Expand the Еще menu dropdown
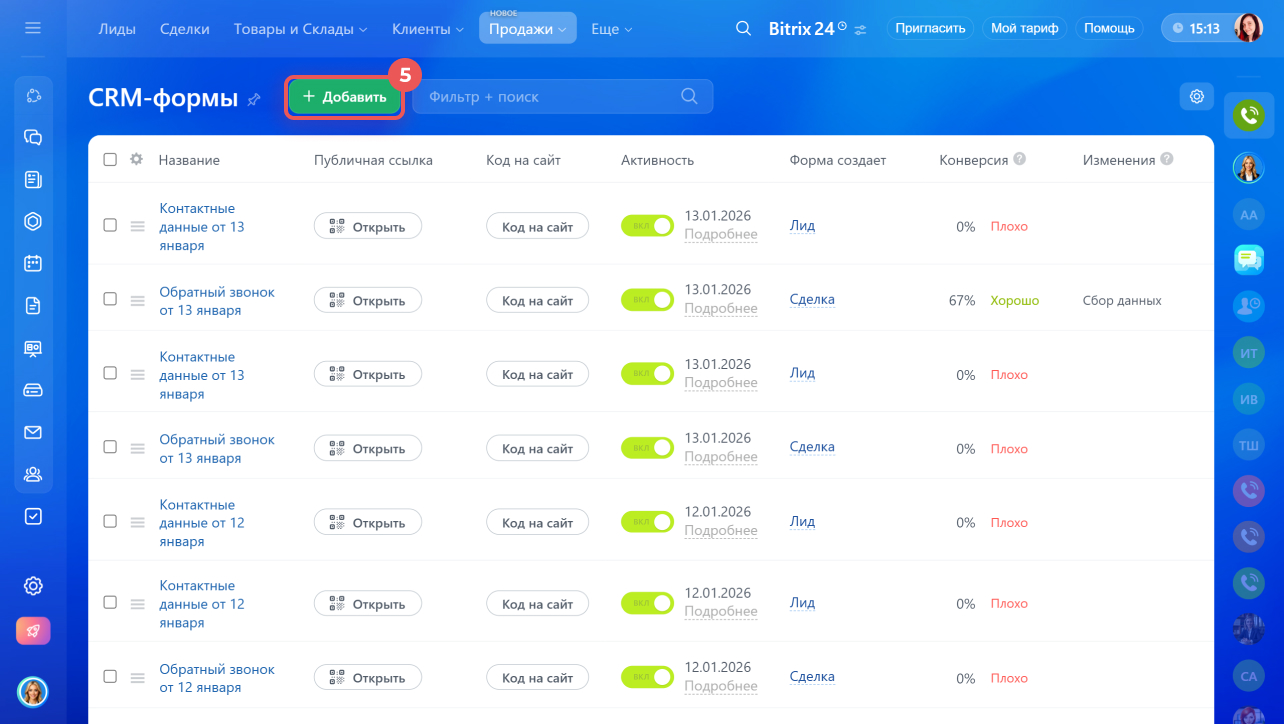The image size is (1284, 724). (x=611, y=29)
